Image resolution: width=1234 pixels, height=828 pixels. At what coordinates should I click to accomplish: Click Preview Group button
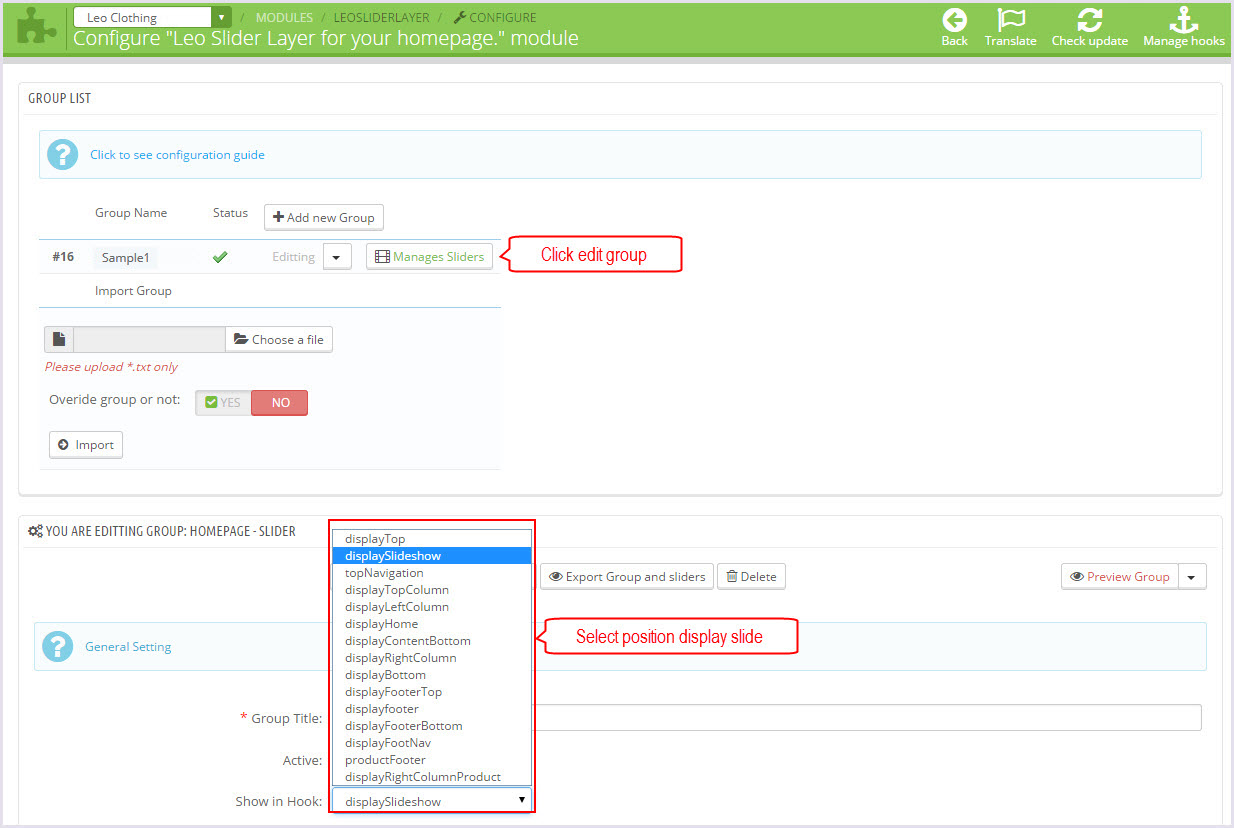click(x=1120, y=577)
